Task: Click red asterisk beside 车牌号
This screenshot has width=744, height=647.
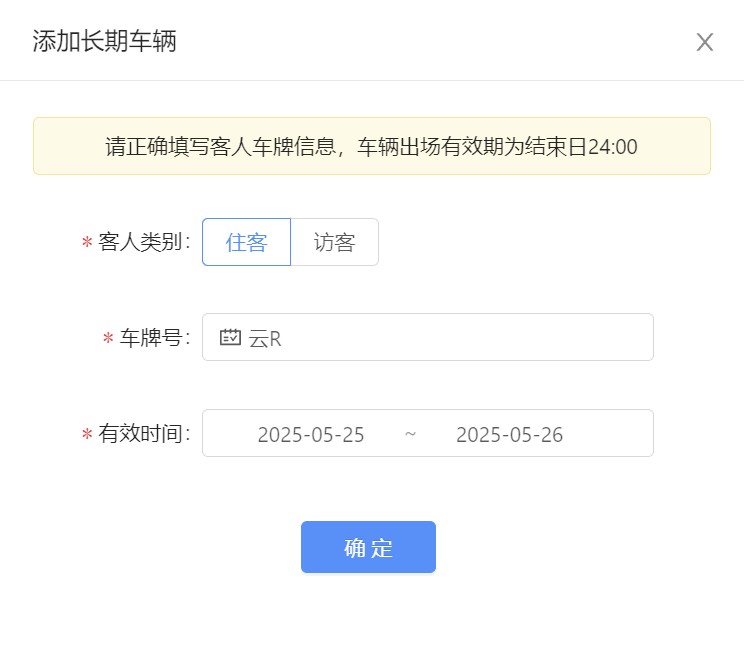Action: click(108, 338)
